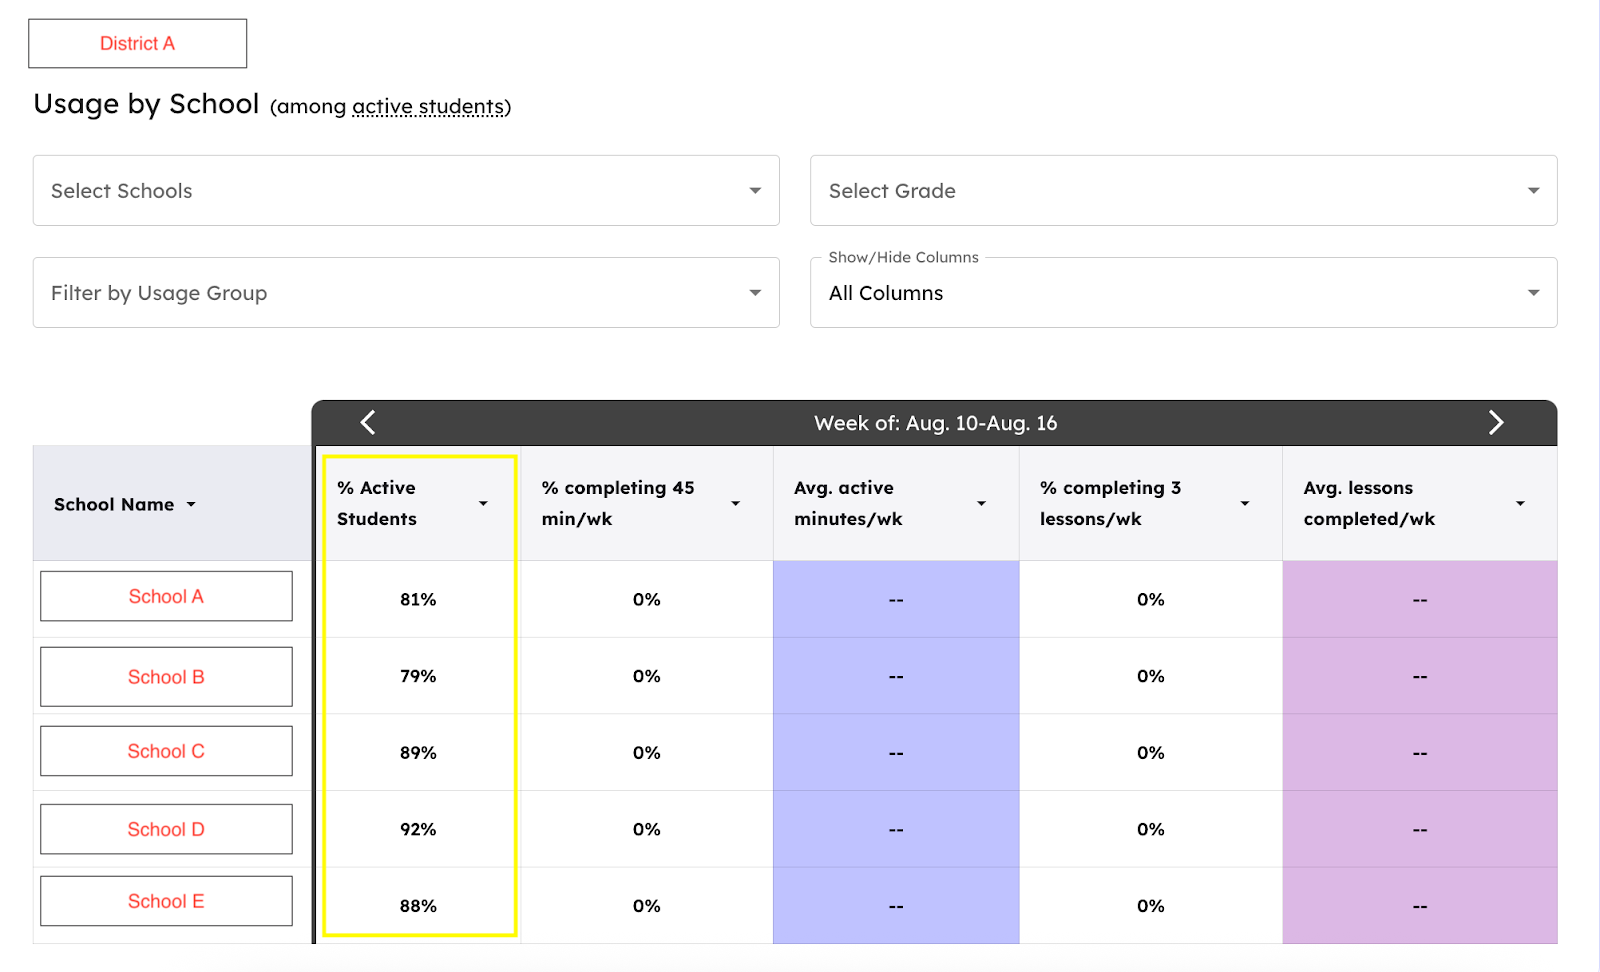Click School A's blue average minutes cell

tap(896, 600)
